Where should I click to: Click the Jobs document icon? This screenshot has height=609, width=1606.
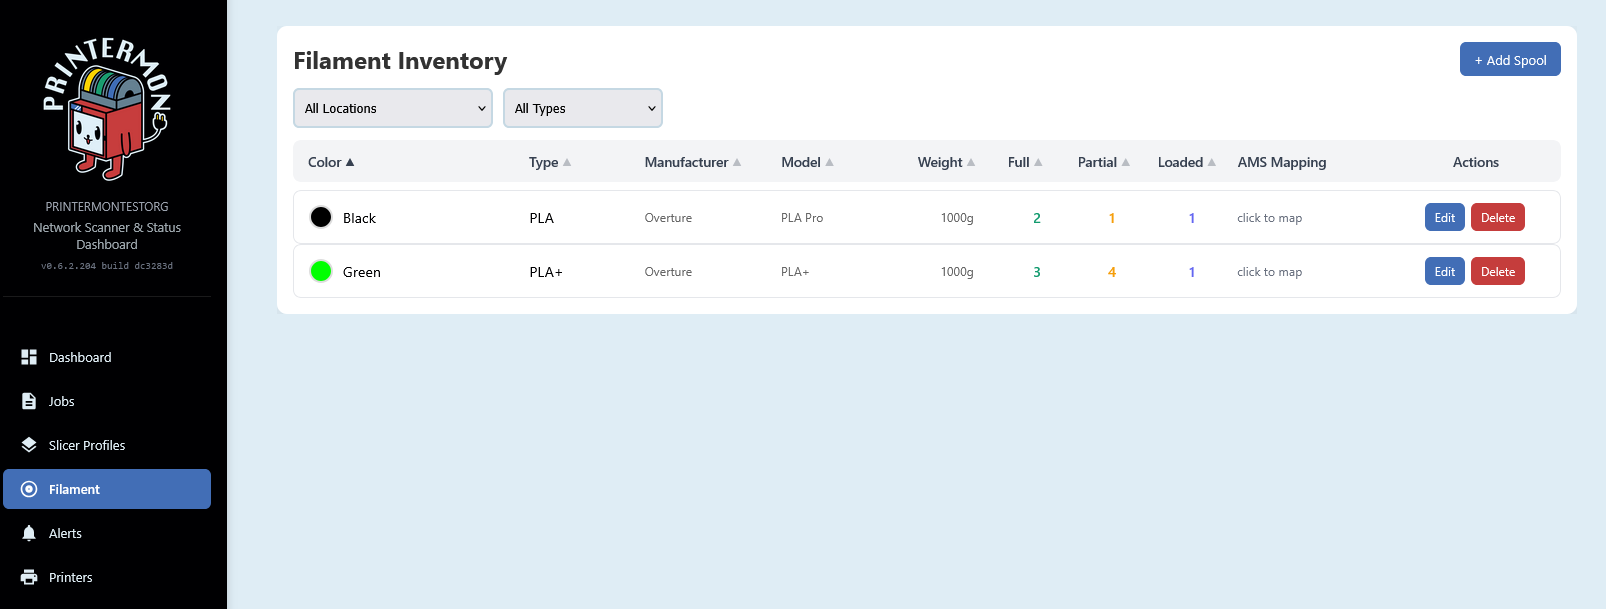29,401
